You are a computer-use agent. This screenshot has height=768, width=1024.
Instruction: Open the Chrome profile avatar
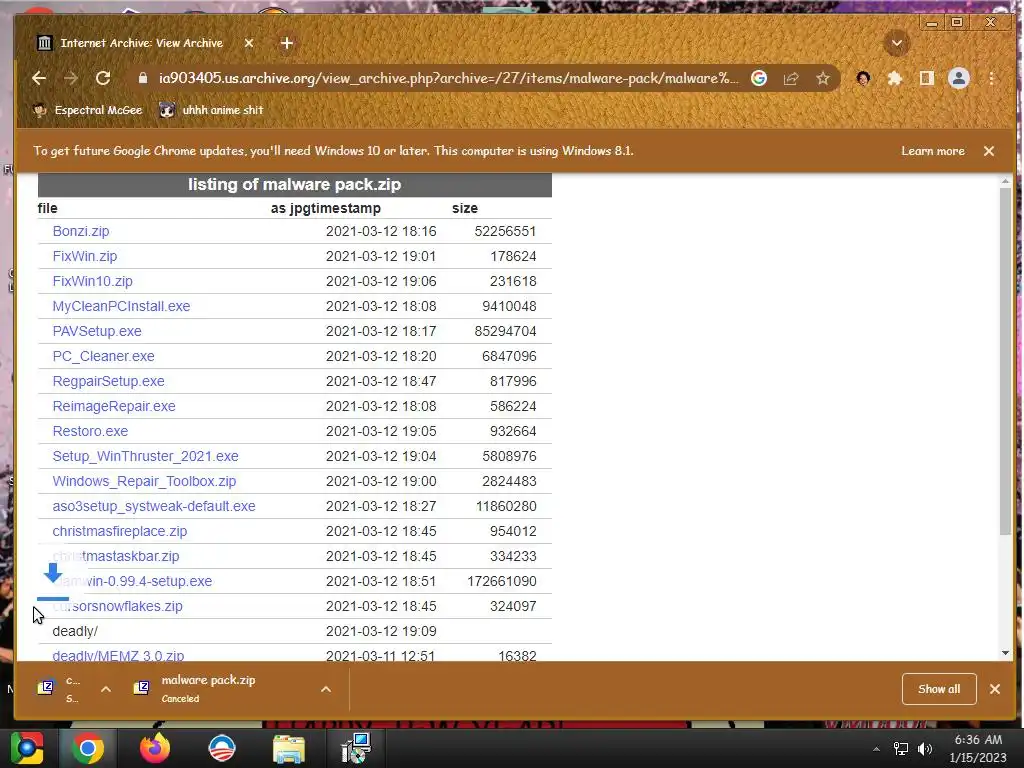pyautogui.click(x=959, y=78)
